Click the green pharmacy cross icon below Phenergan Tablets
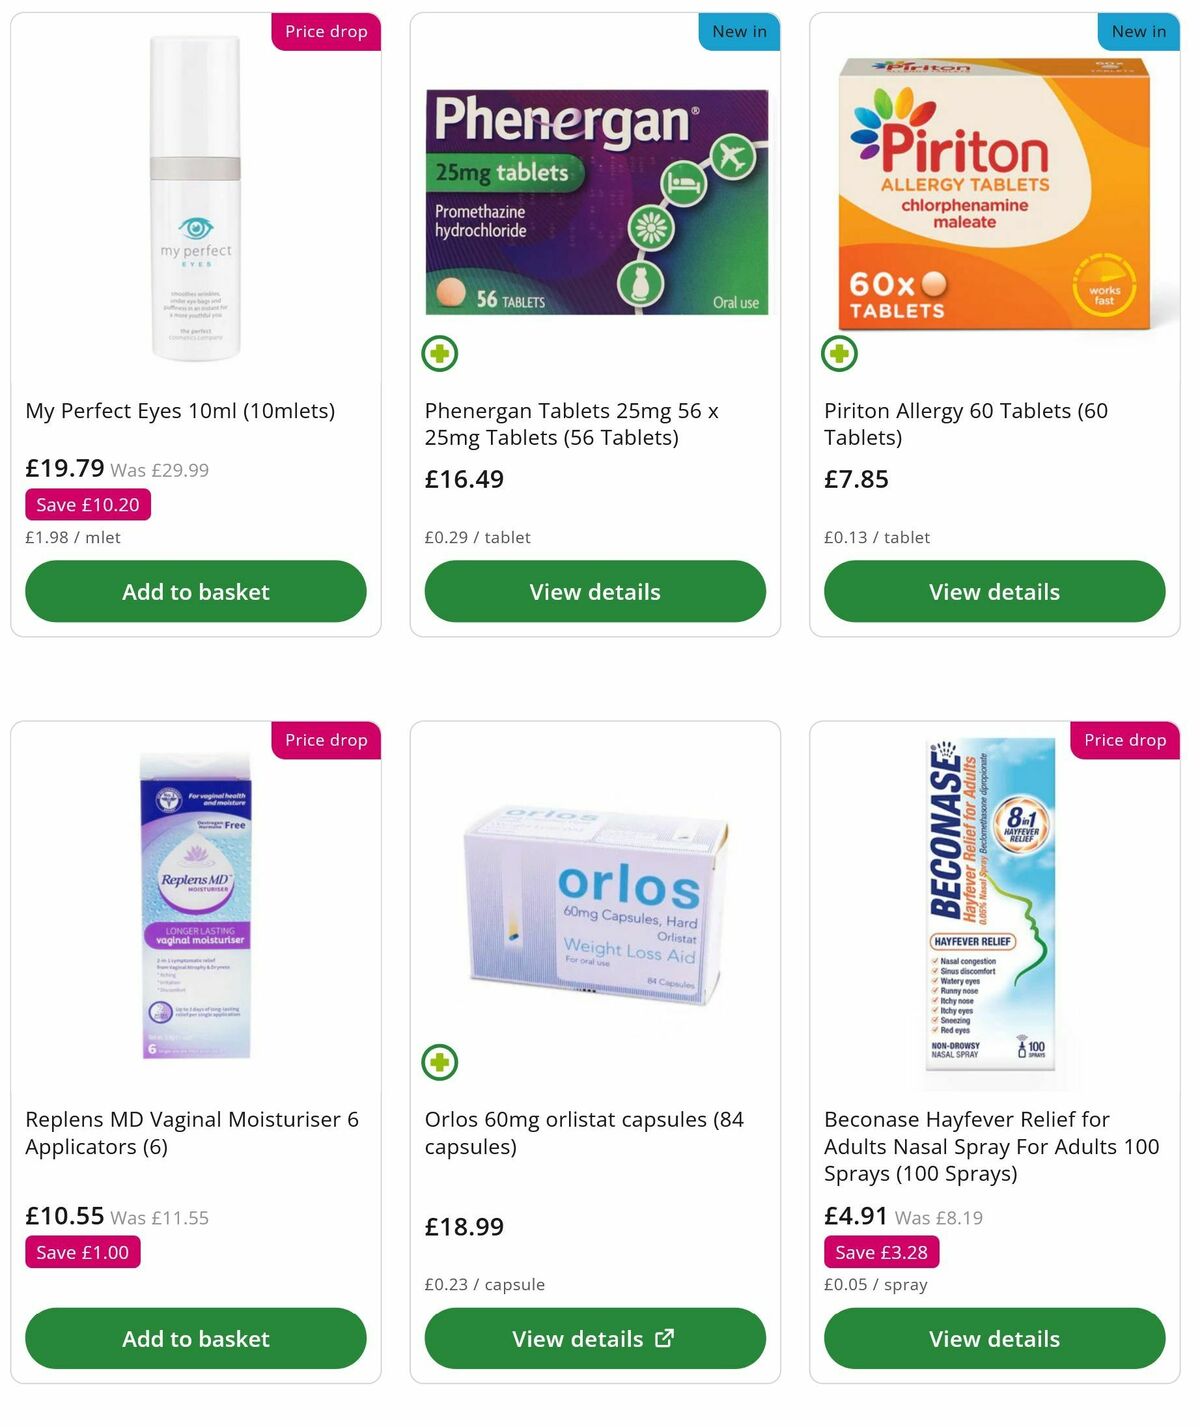The width and height of the screenshot is (1200, 1427). (439, 353)
